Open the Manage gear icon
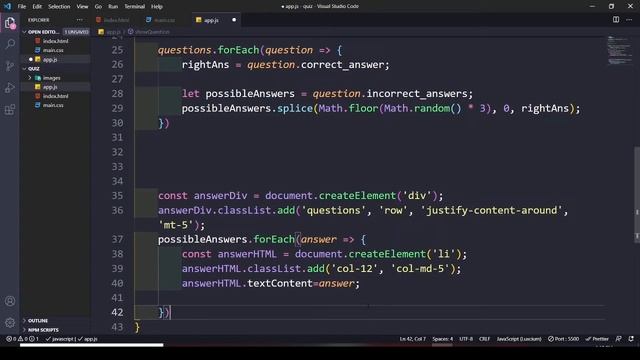 coord(10,322)
